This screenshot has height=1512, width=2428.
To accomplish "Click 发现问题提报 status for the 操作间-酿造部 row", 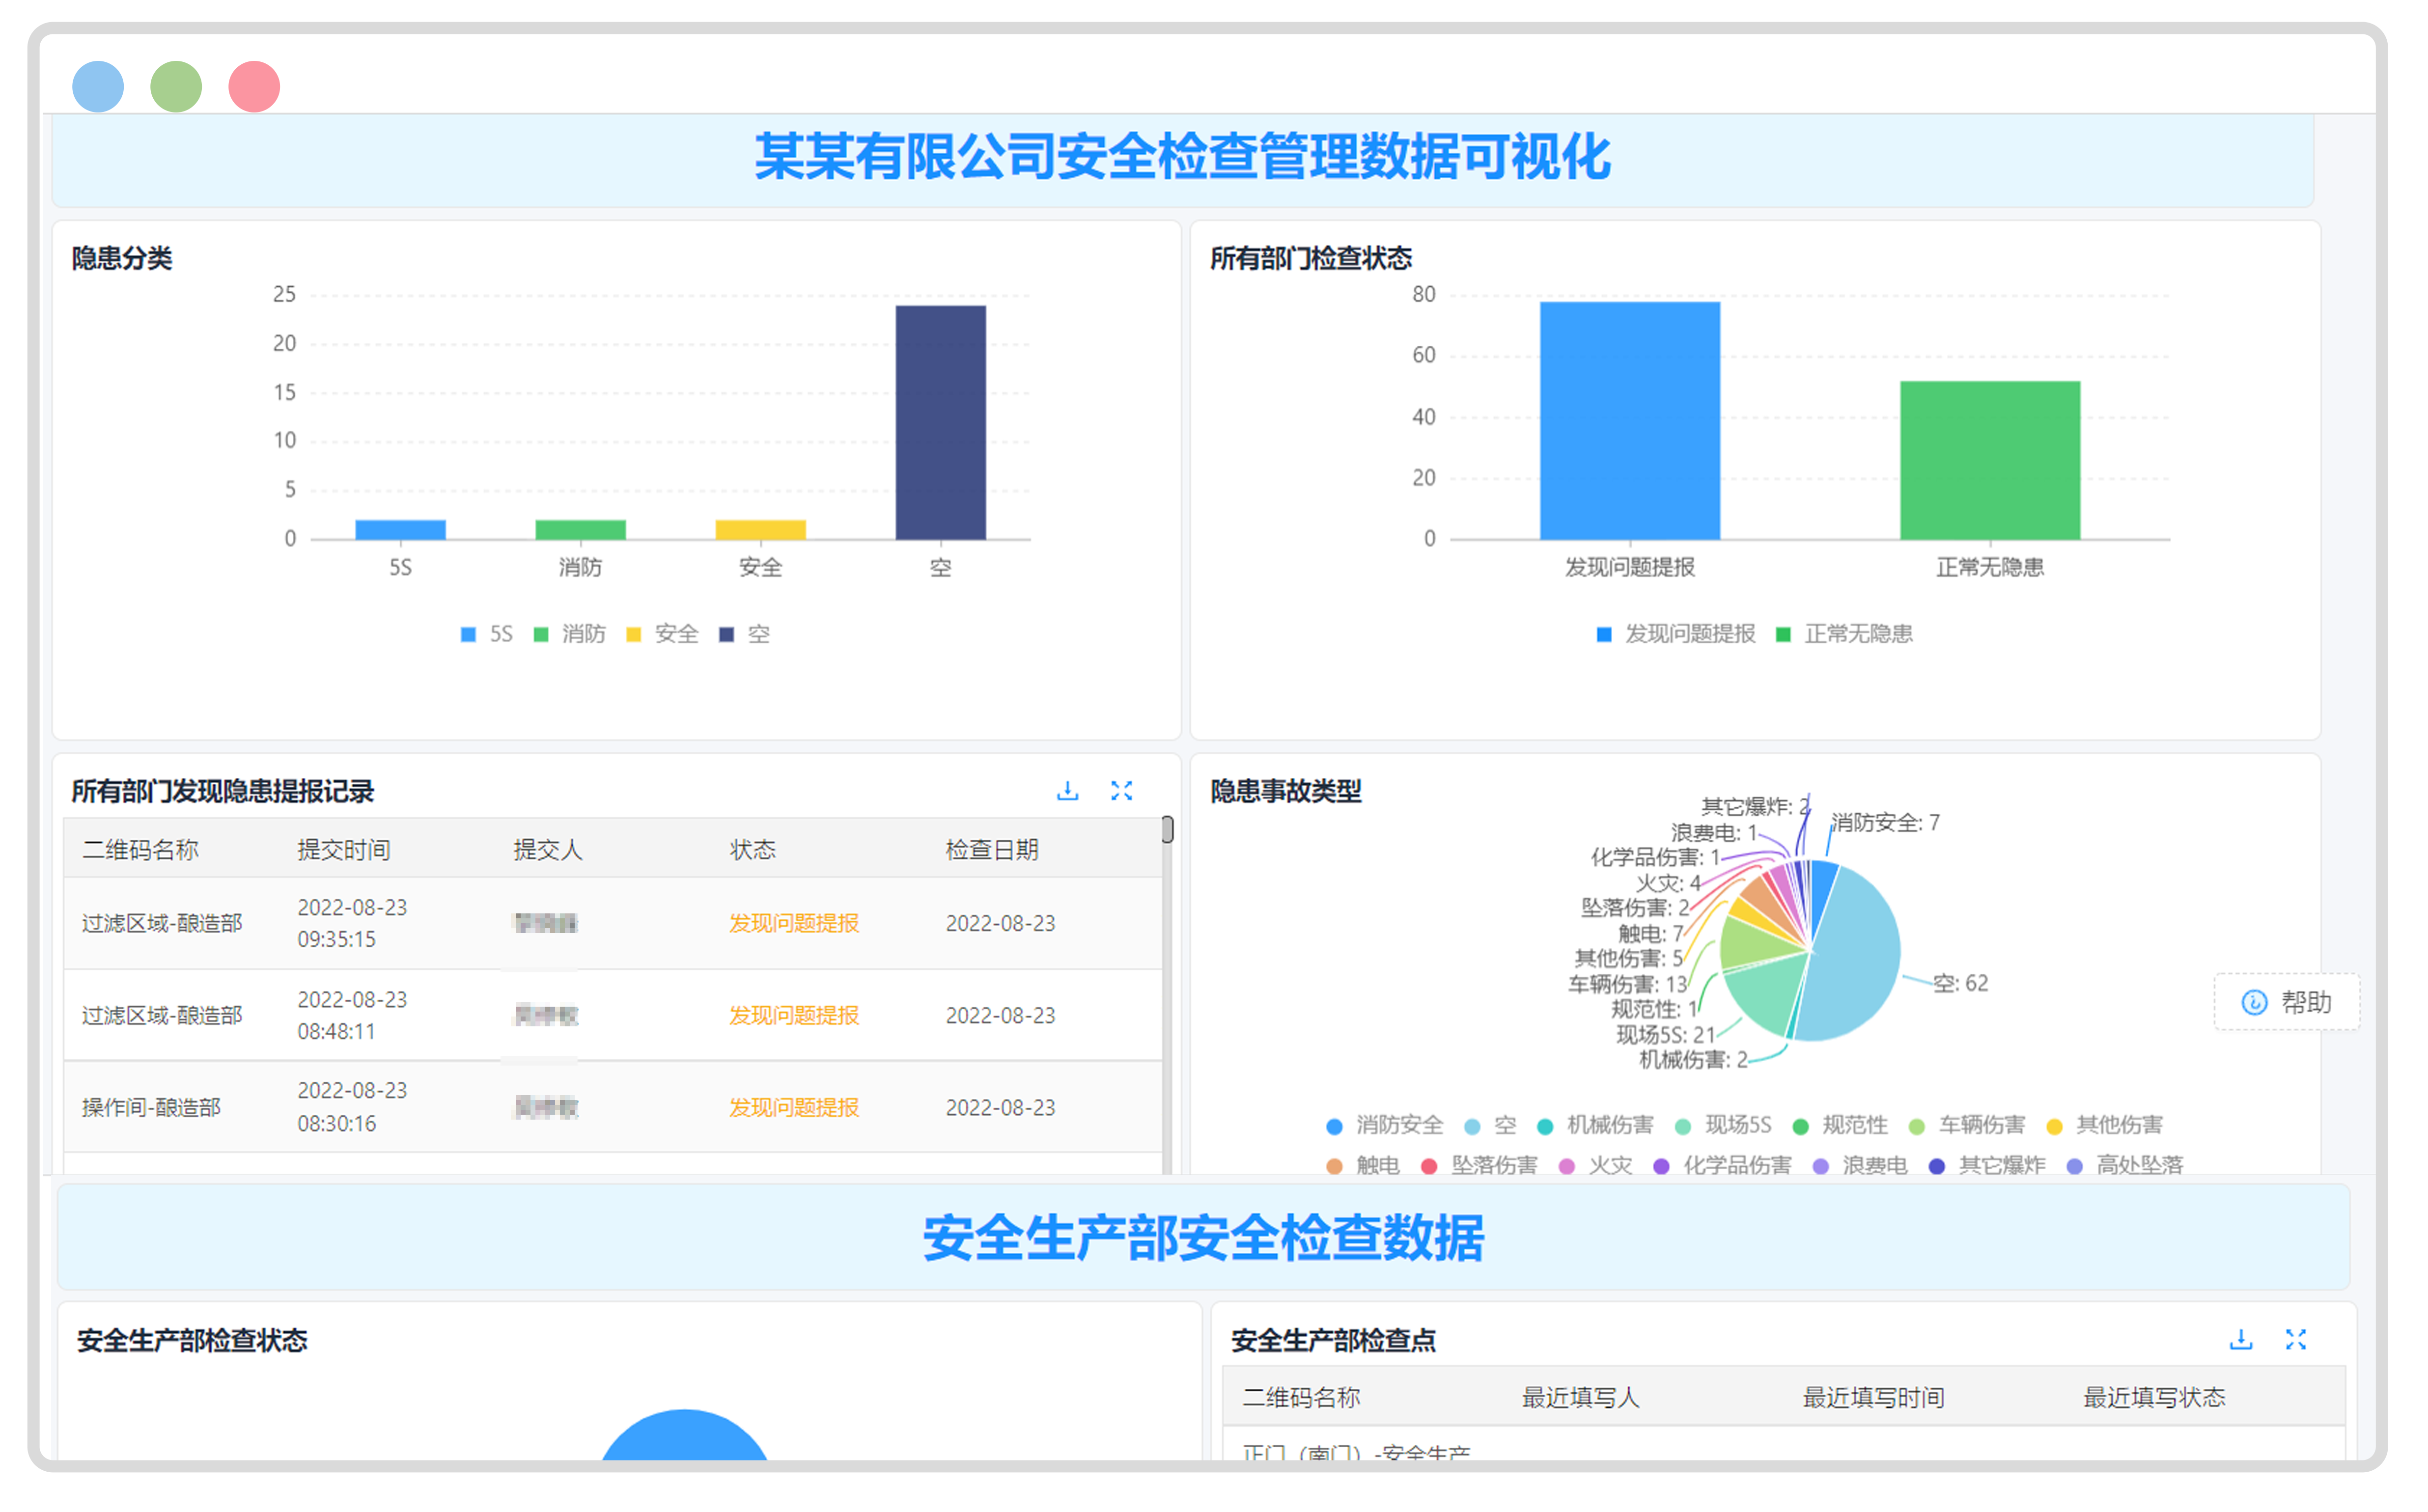I will [793, 1107].
